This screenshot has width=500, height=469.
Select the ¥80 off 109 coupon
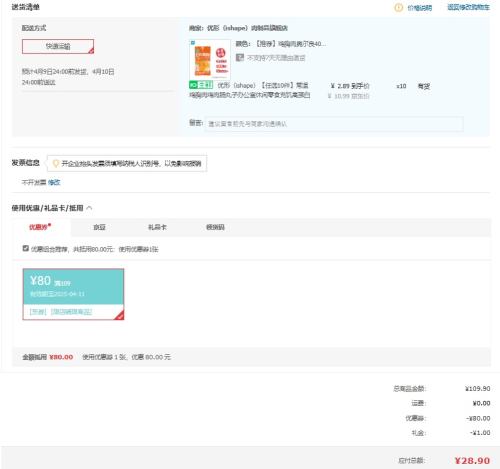click(73, 294)
